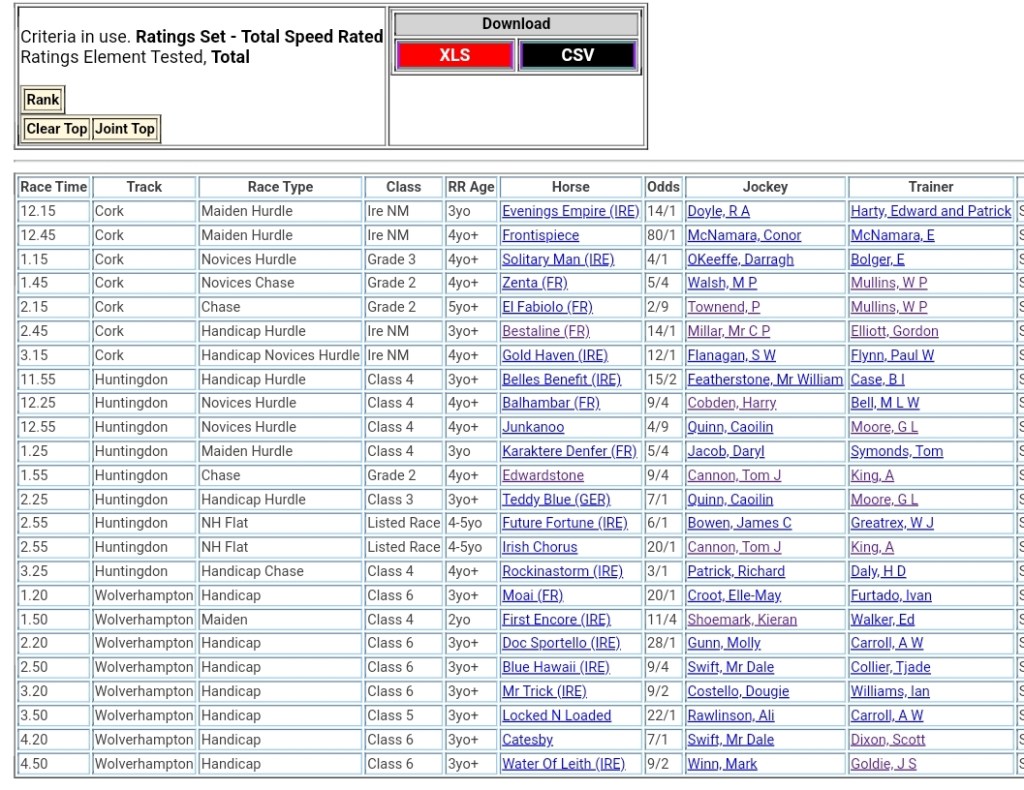This screenshot has width=1024, height=790.
Task: Open the Locked N Loaded horse link
Action: (556, 715)
